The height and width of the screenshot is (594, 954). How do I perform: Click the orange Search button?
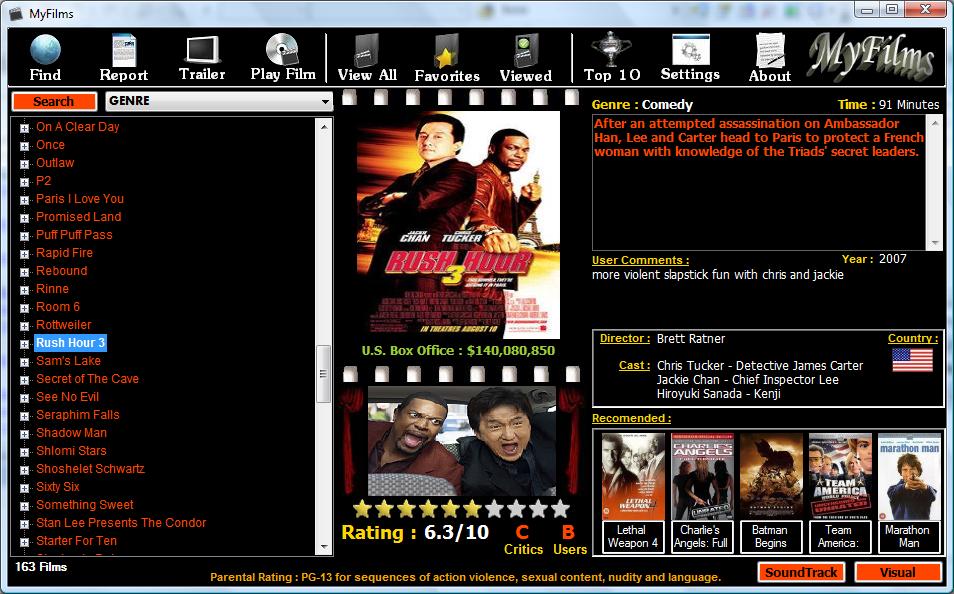[54, 102]
